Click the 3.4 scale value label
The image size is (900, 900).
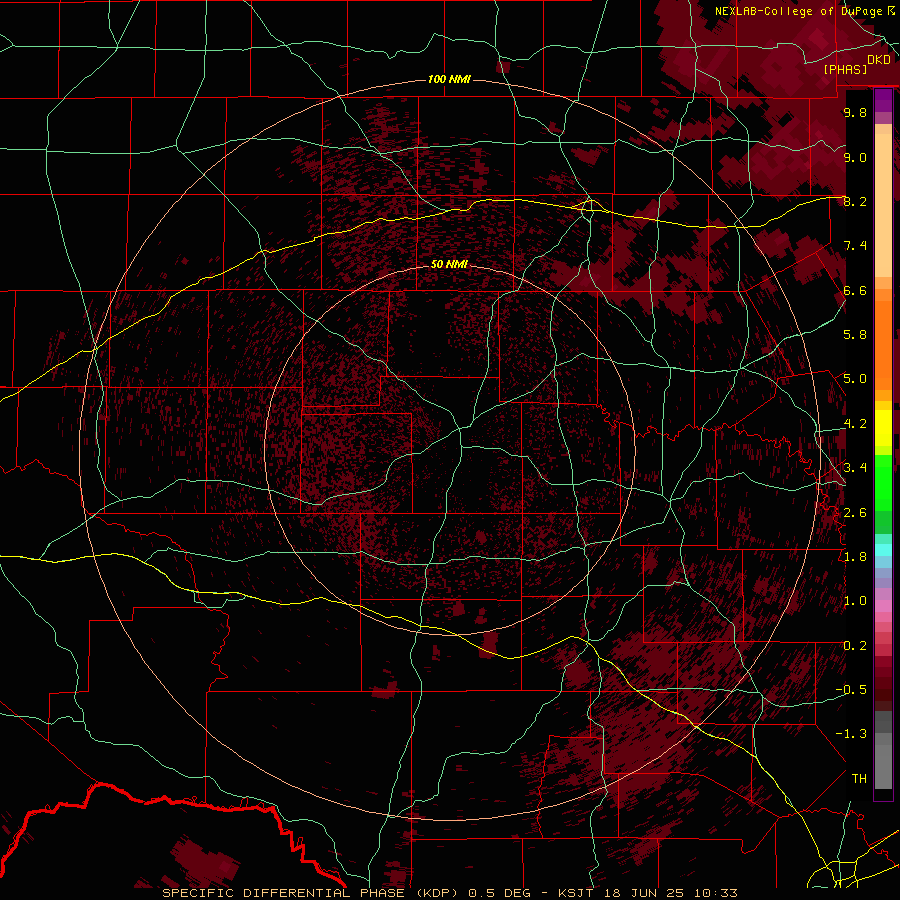pos(855,468)
